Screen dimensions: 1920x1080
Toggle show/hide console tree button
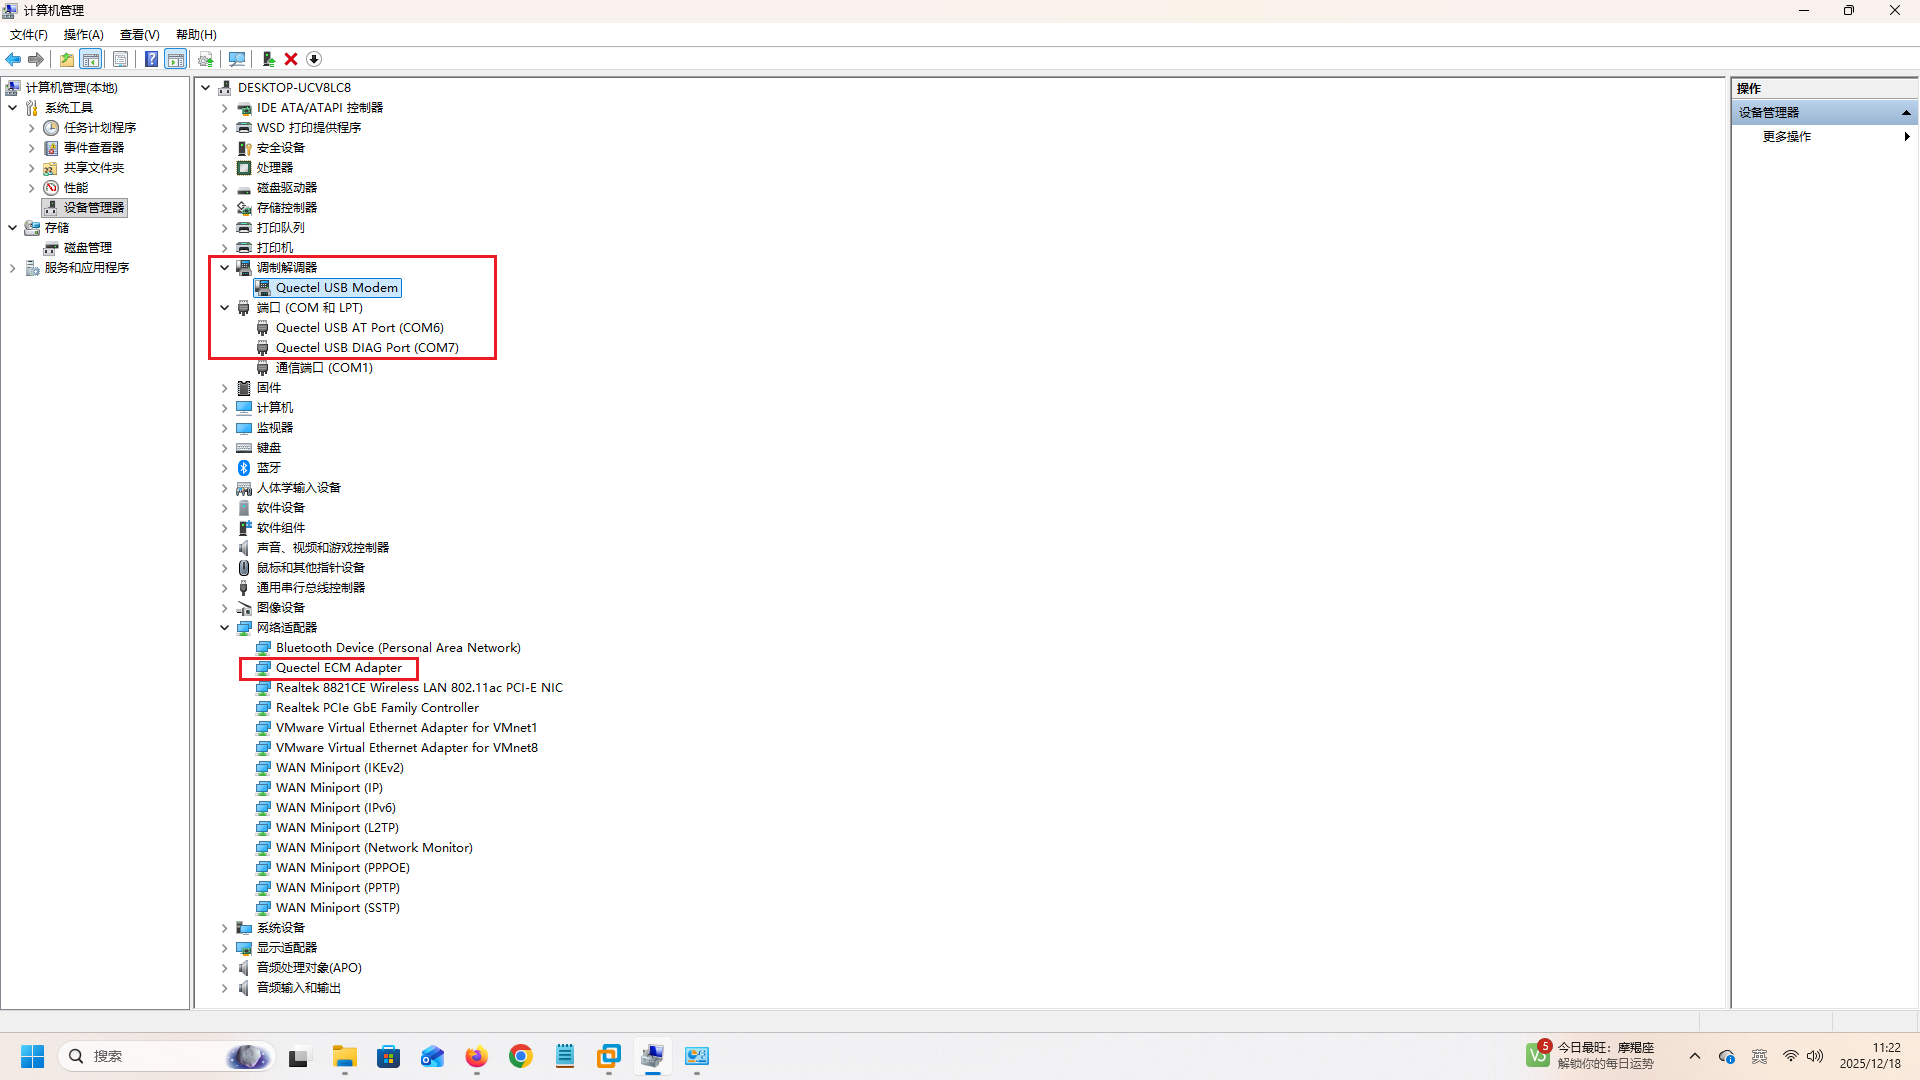point(91,59)
